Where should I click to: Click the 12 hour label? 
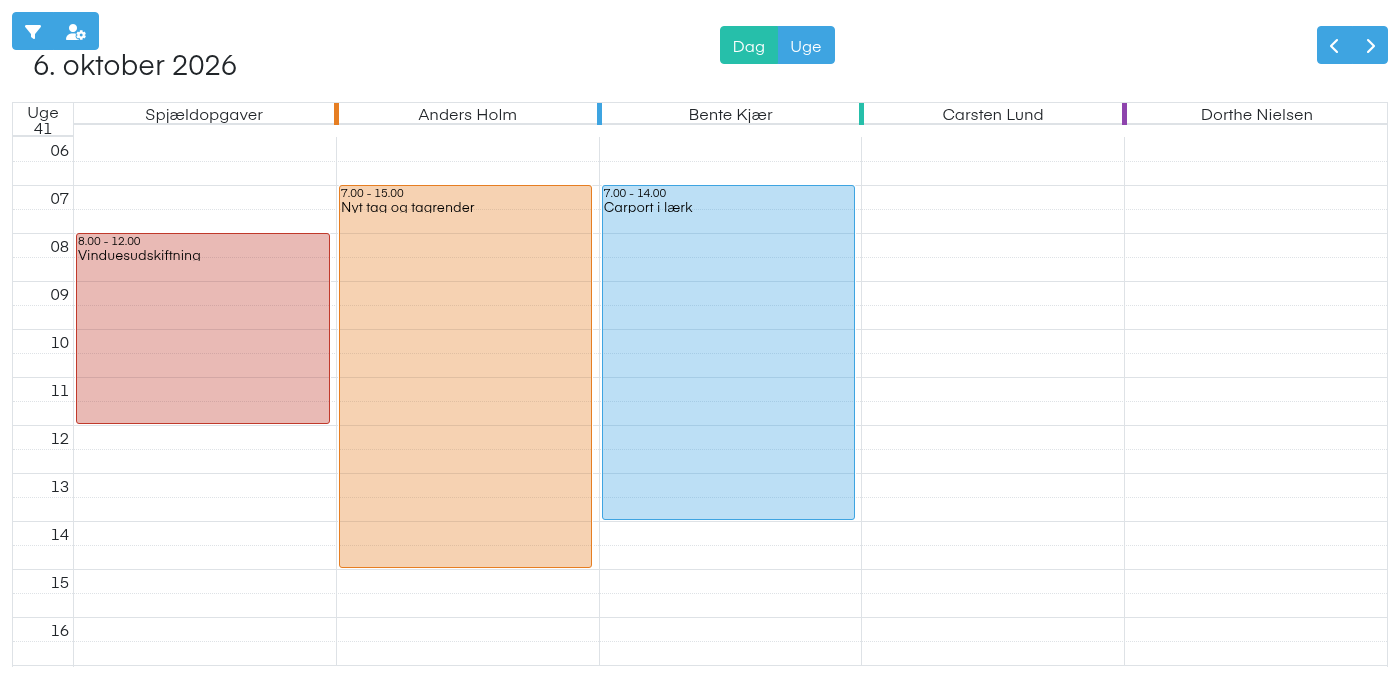point(60,439)
